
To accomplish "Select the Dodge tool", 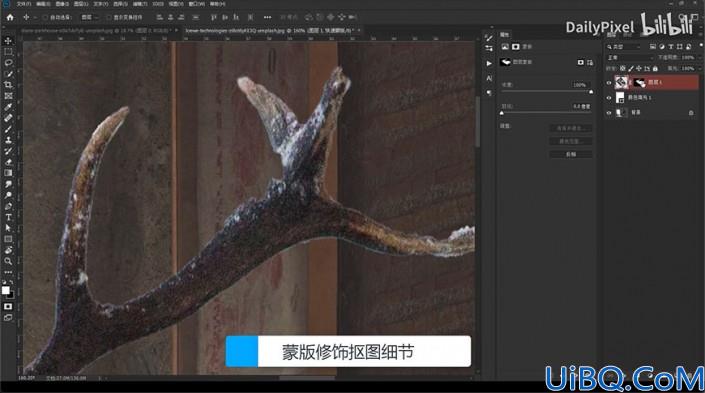I will [8, 195].
